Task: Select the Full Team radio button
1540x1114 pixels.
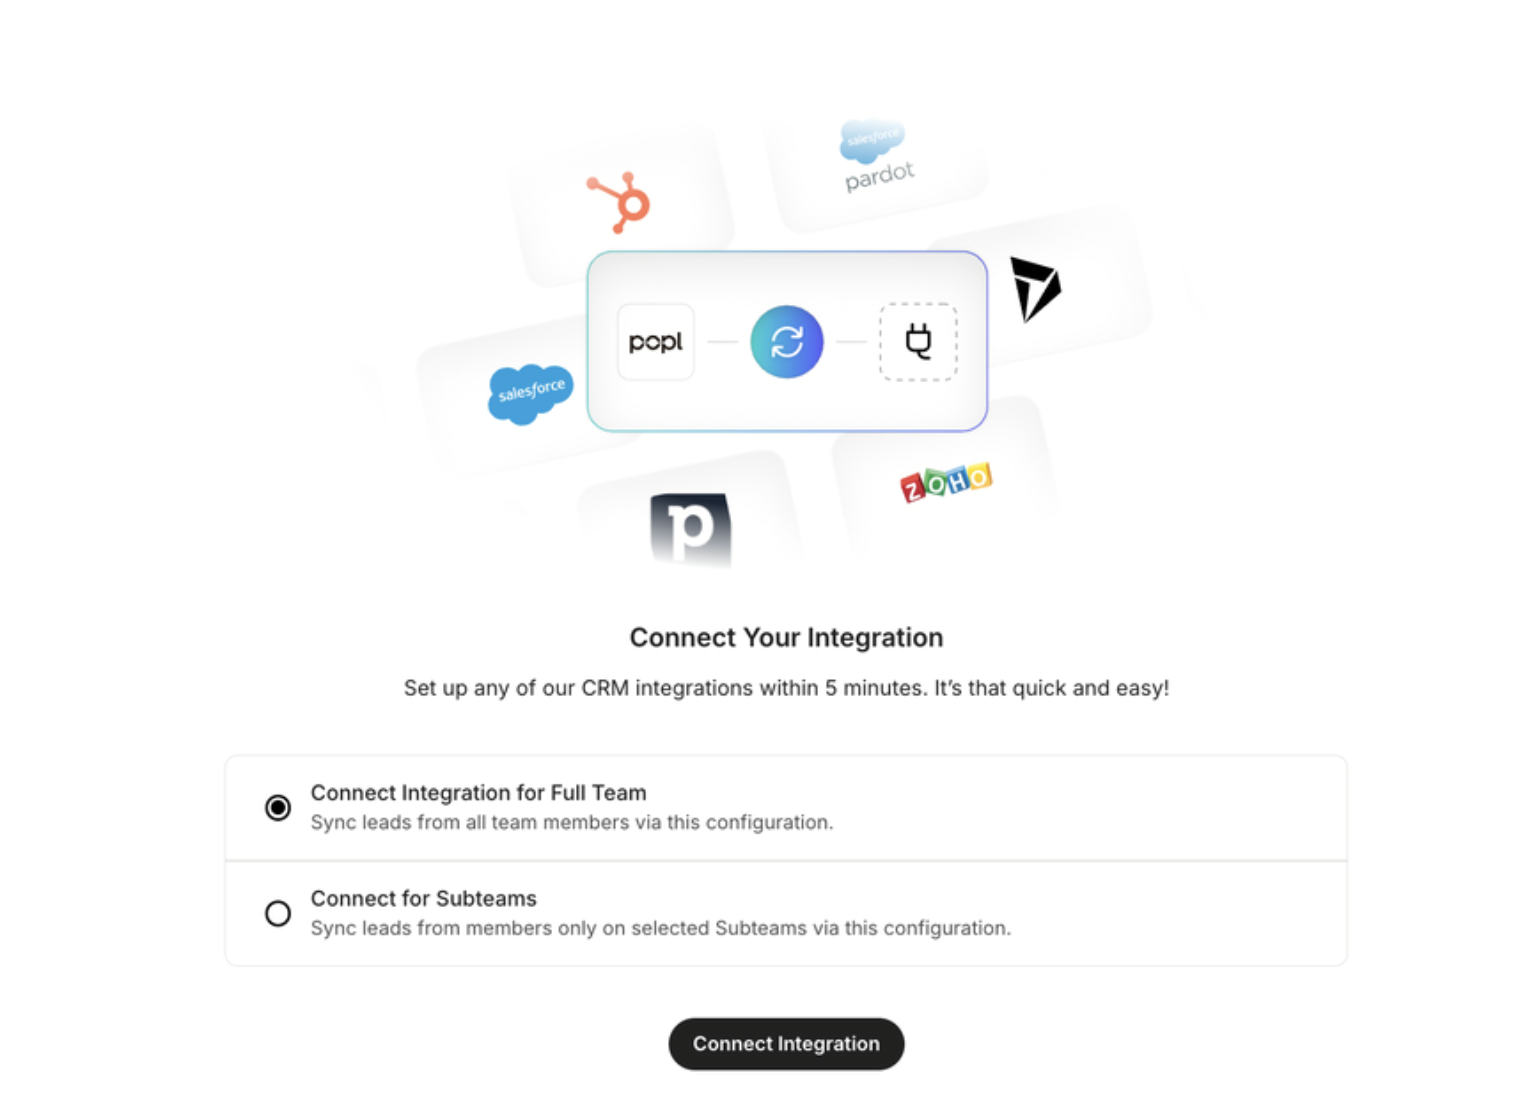Action: click(x=278, y=807)
